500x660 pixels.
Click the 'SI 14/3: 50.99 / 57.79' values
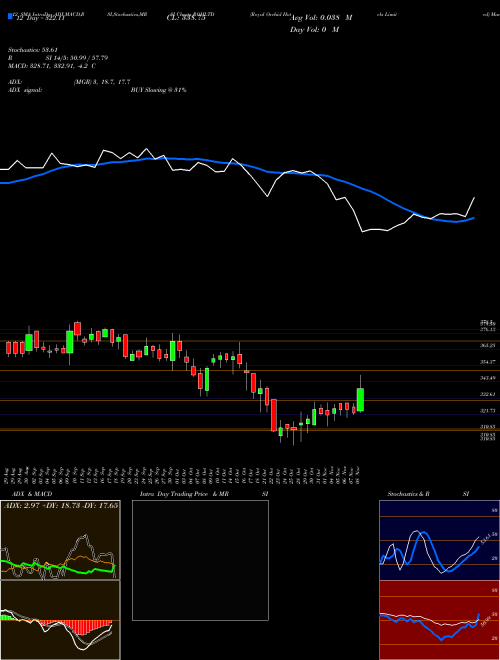[77, 58]
